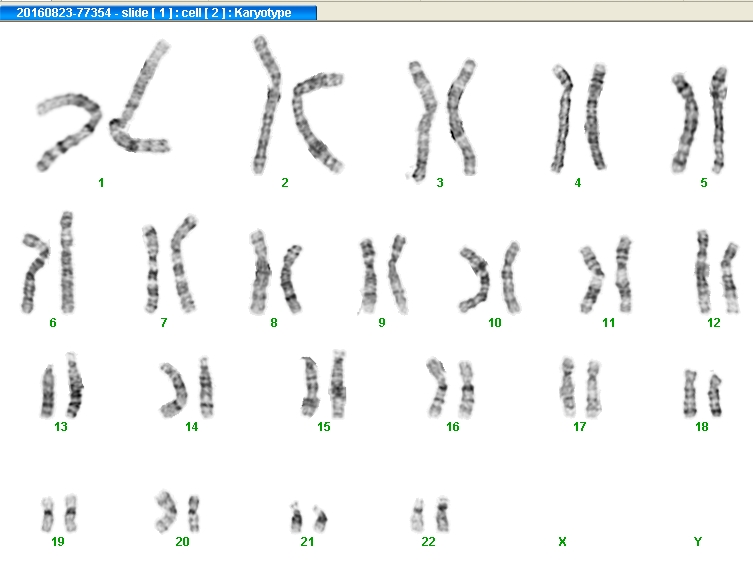Click the chromosome 7 pair image
This screenshot has height=582, width=753.
coord(170,264)
